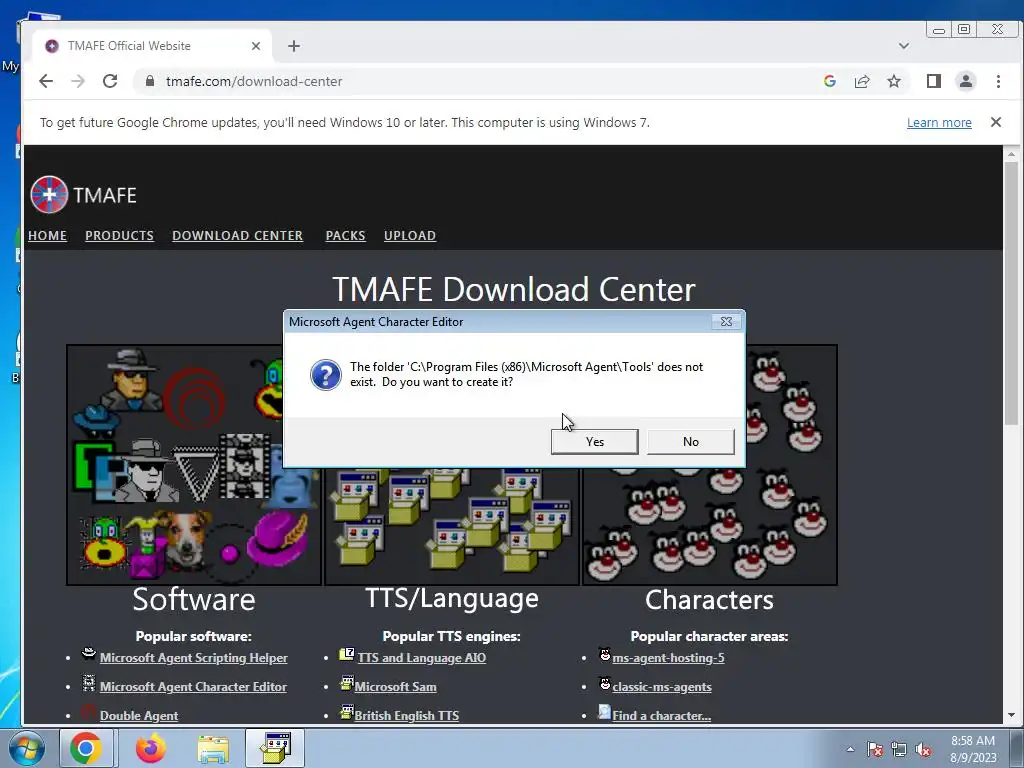Select the TMAFE Official Website tab
This screenshot has width=1024, height=768.
152,46
